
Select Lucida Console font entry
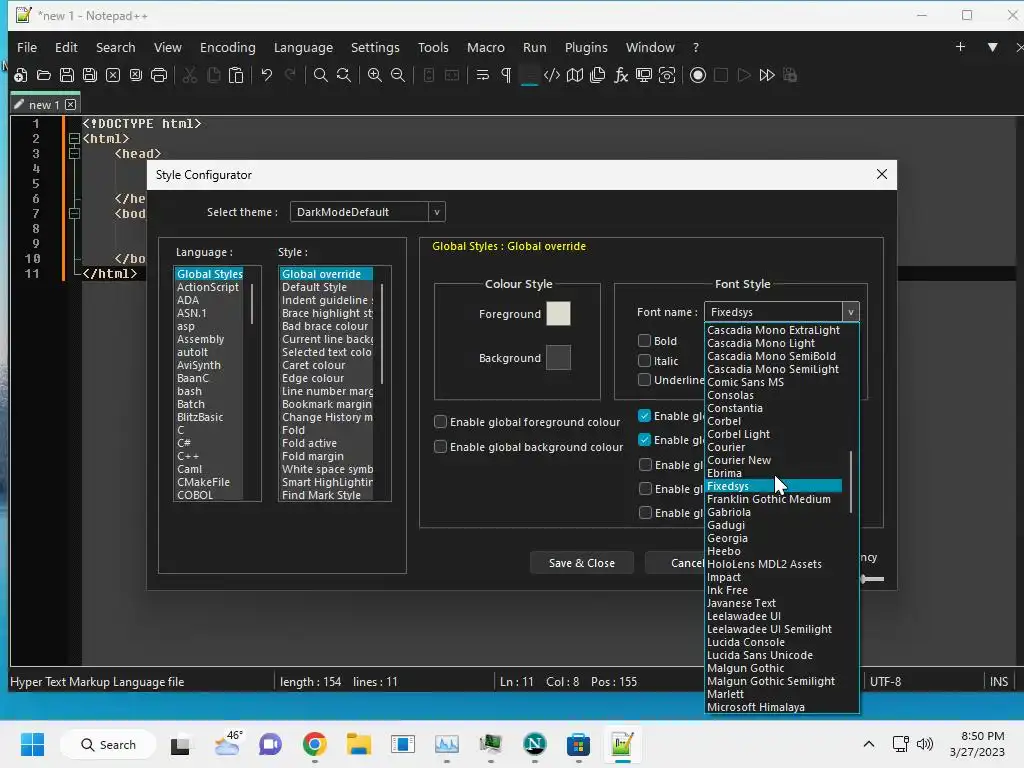pyautogui.click(x=746, y=642)
